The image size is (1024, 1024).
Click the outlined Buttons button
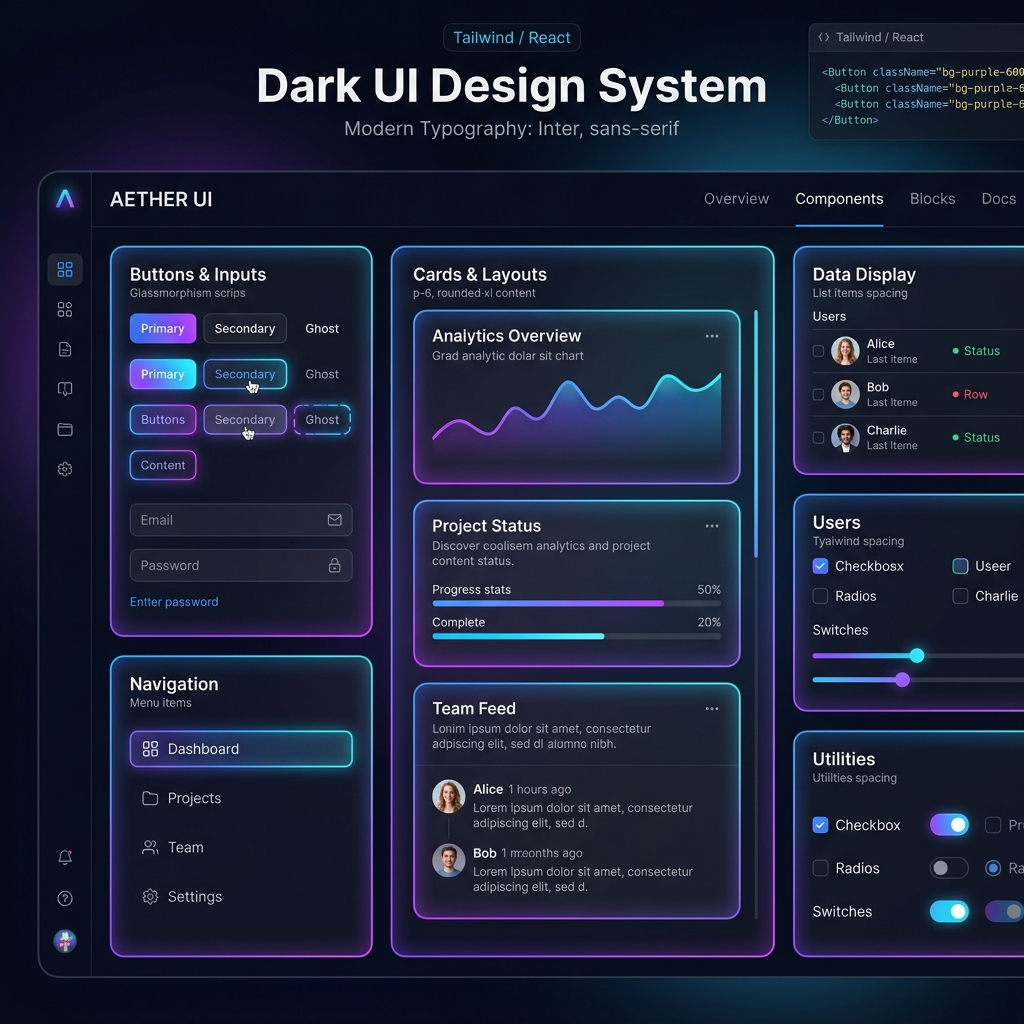pyautogui.click(x=163, y=419)
